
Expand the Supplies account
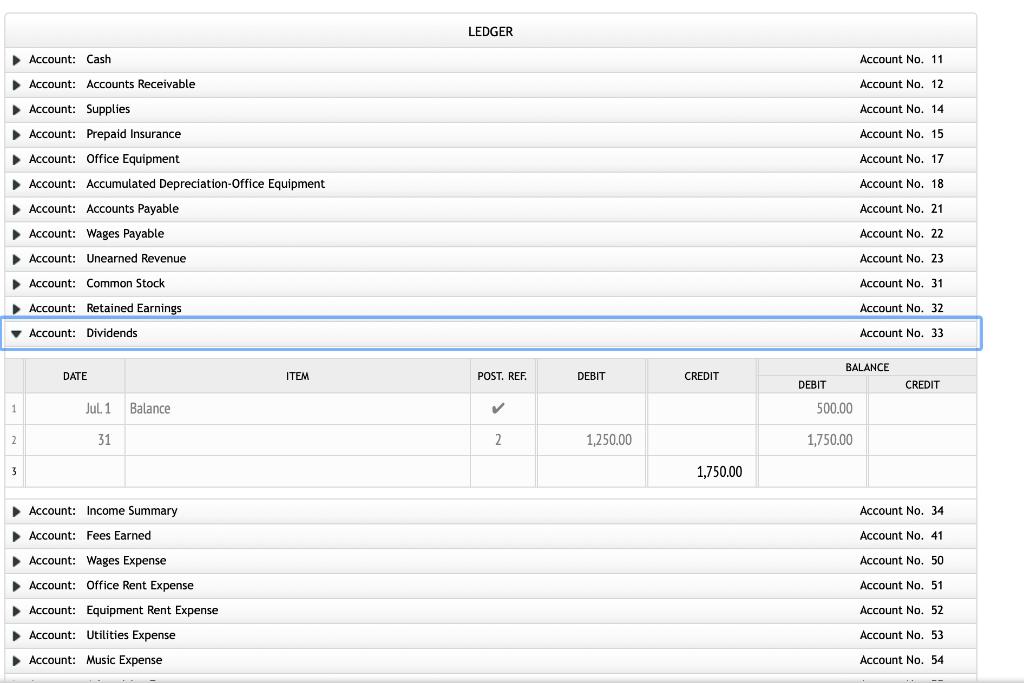coord(16,109)
